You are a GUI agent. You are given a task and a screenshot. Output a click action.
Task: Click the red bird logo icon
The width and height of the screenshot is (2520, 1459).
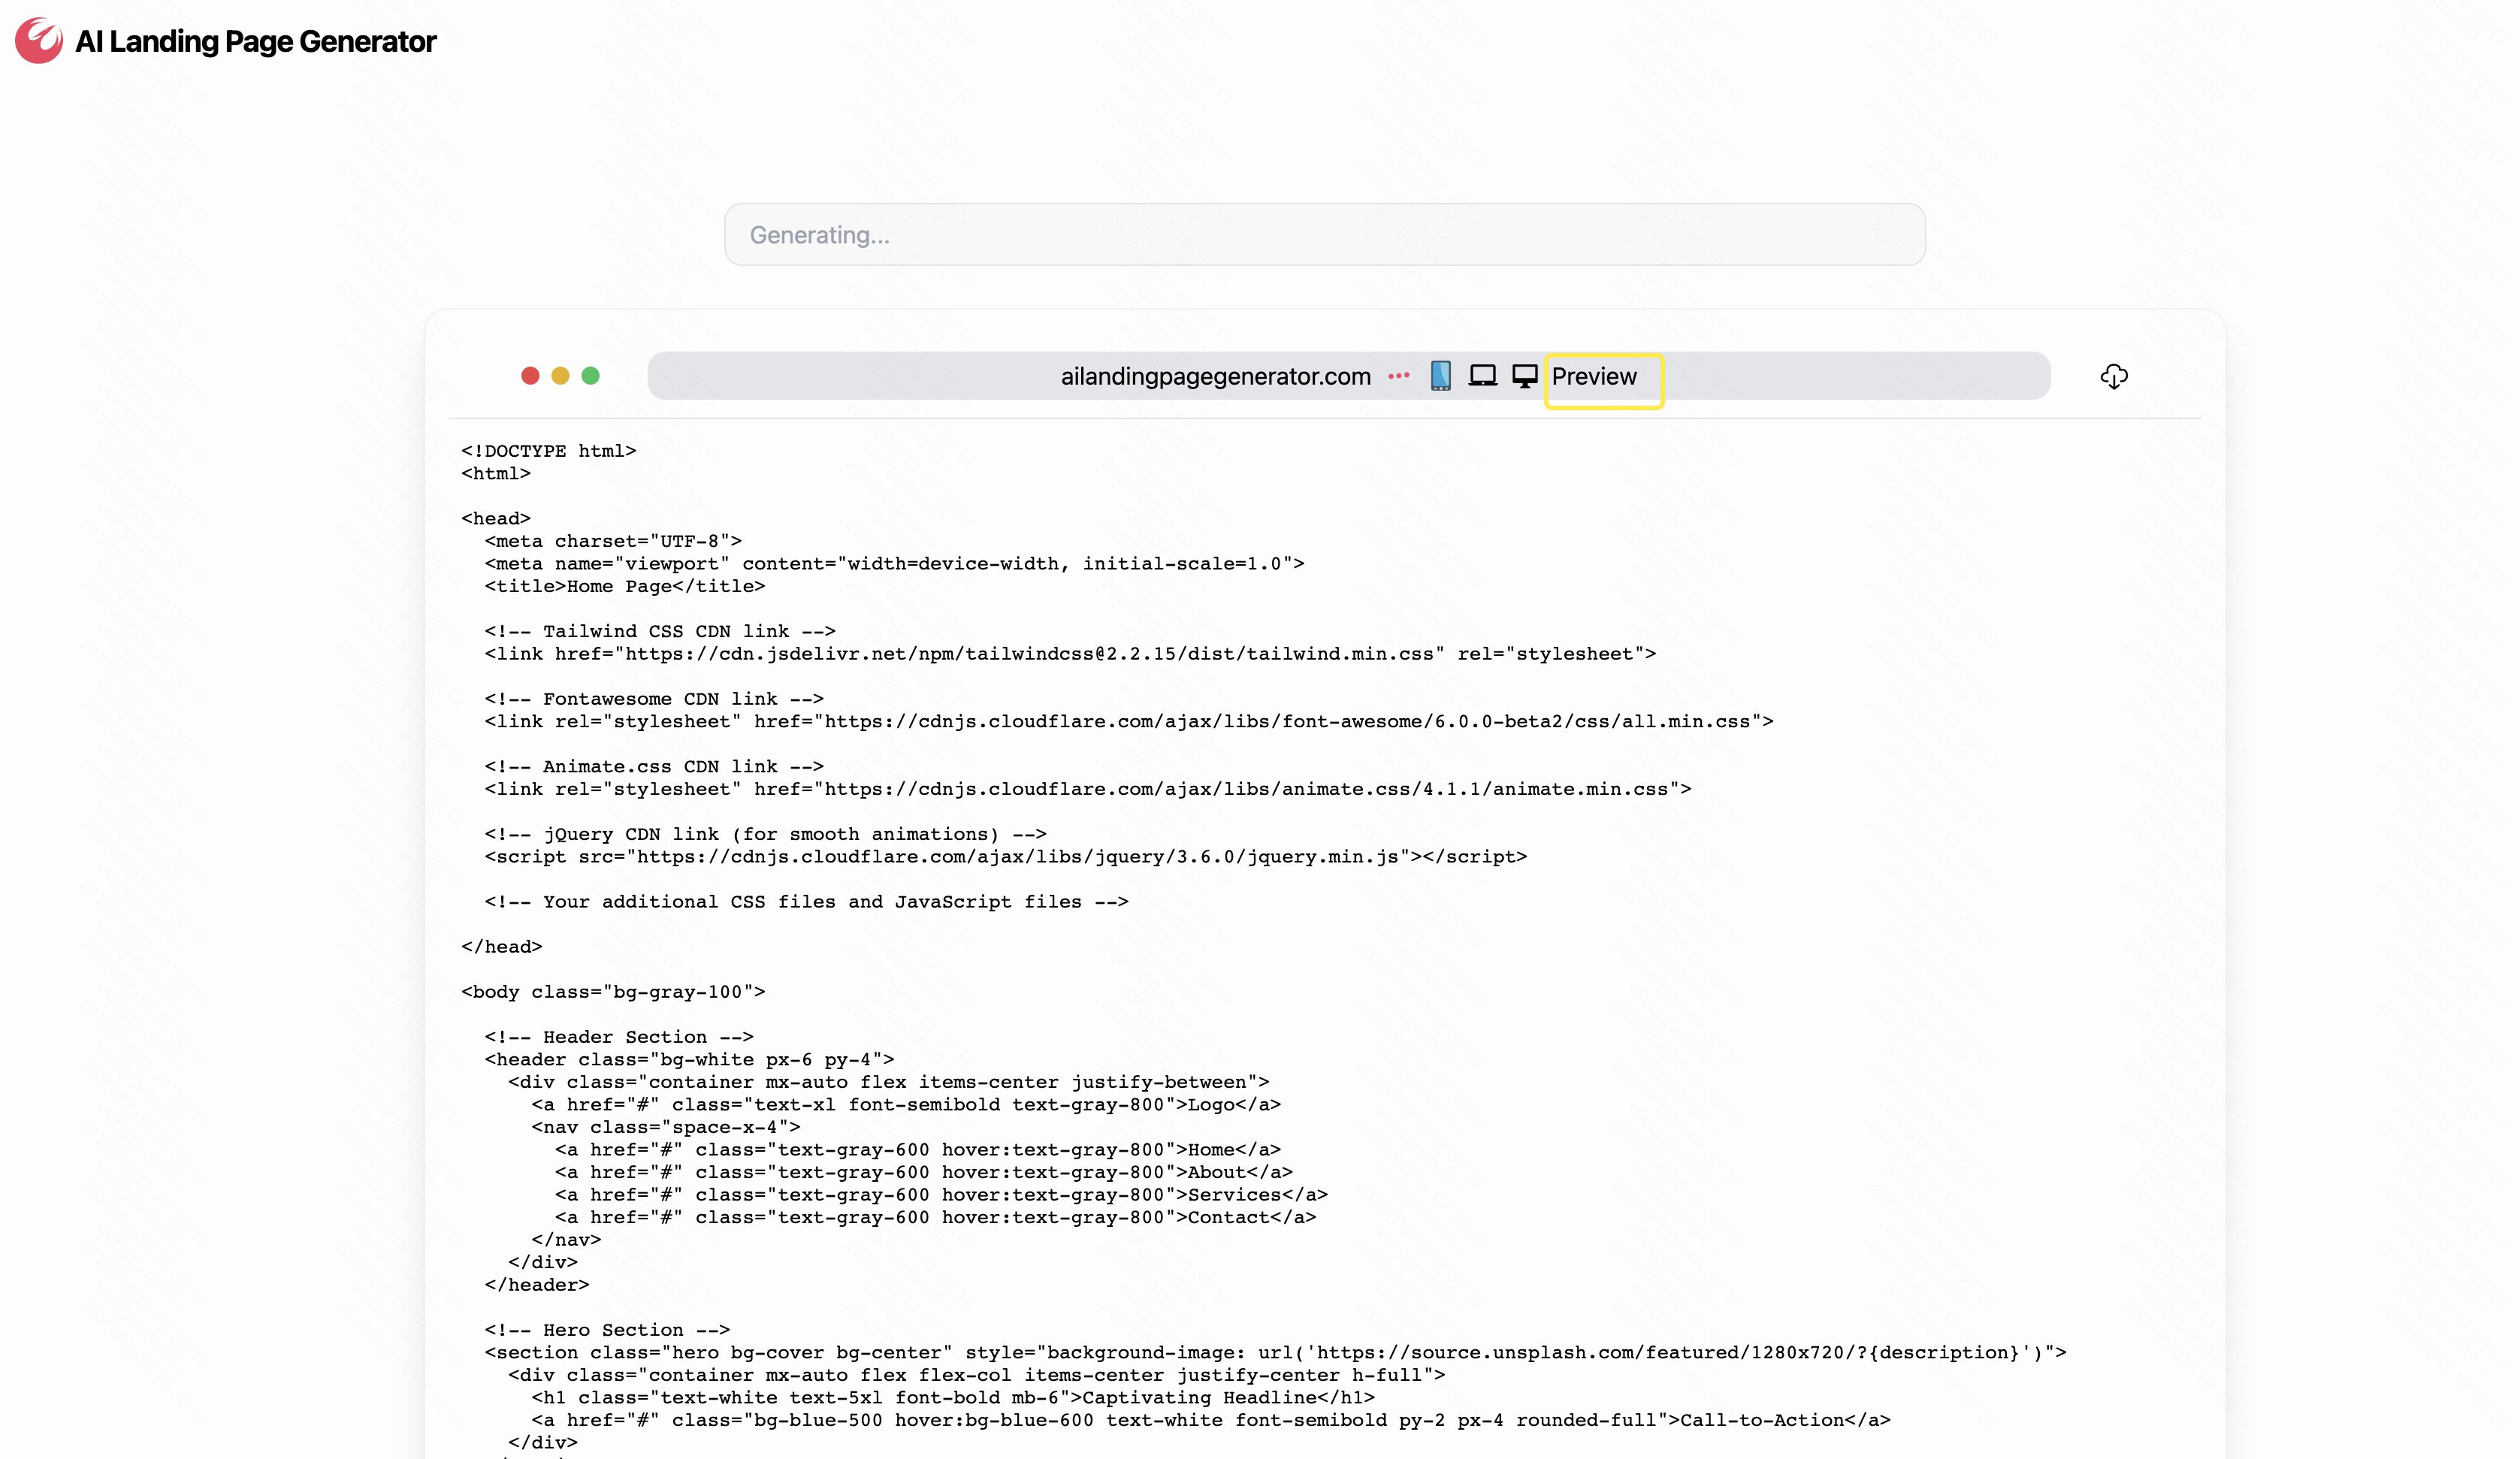[39, 41]
